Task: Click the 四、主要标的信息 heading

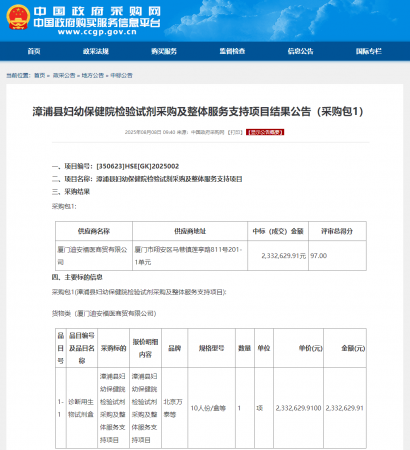Action: point(77,277)
